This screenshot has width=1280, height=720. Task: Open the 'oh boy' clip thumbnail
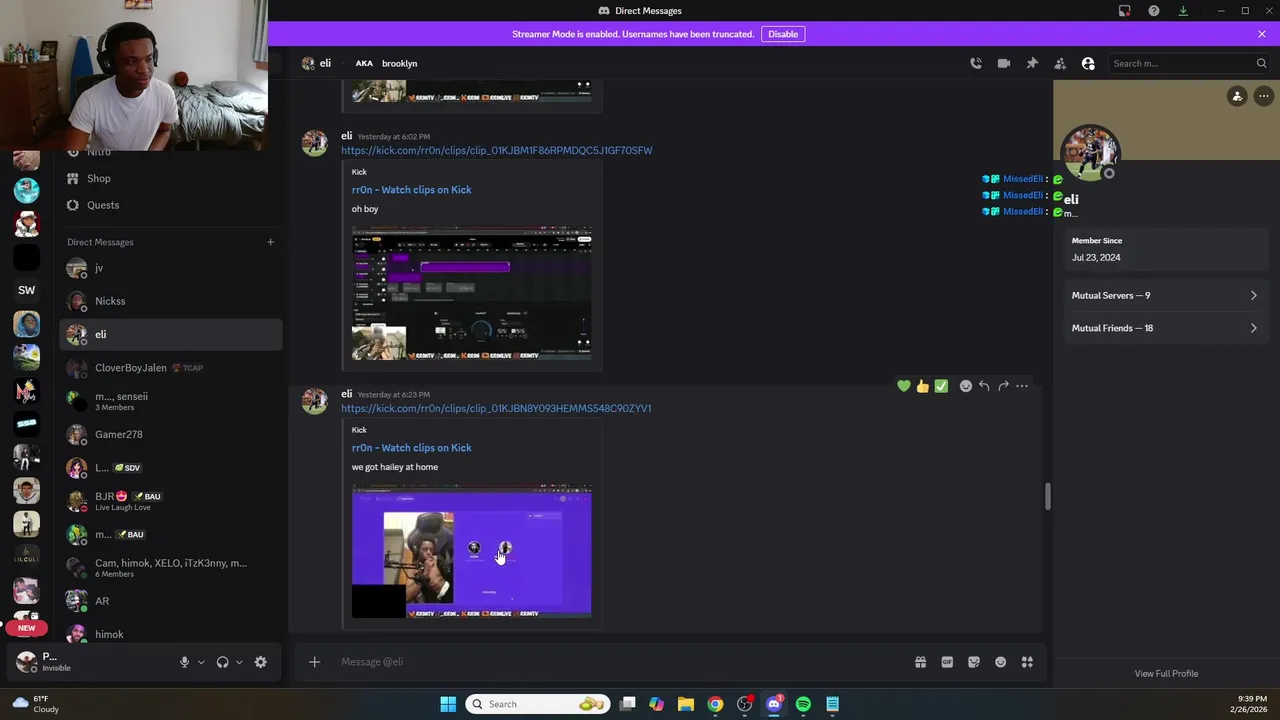point(471,294)
